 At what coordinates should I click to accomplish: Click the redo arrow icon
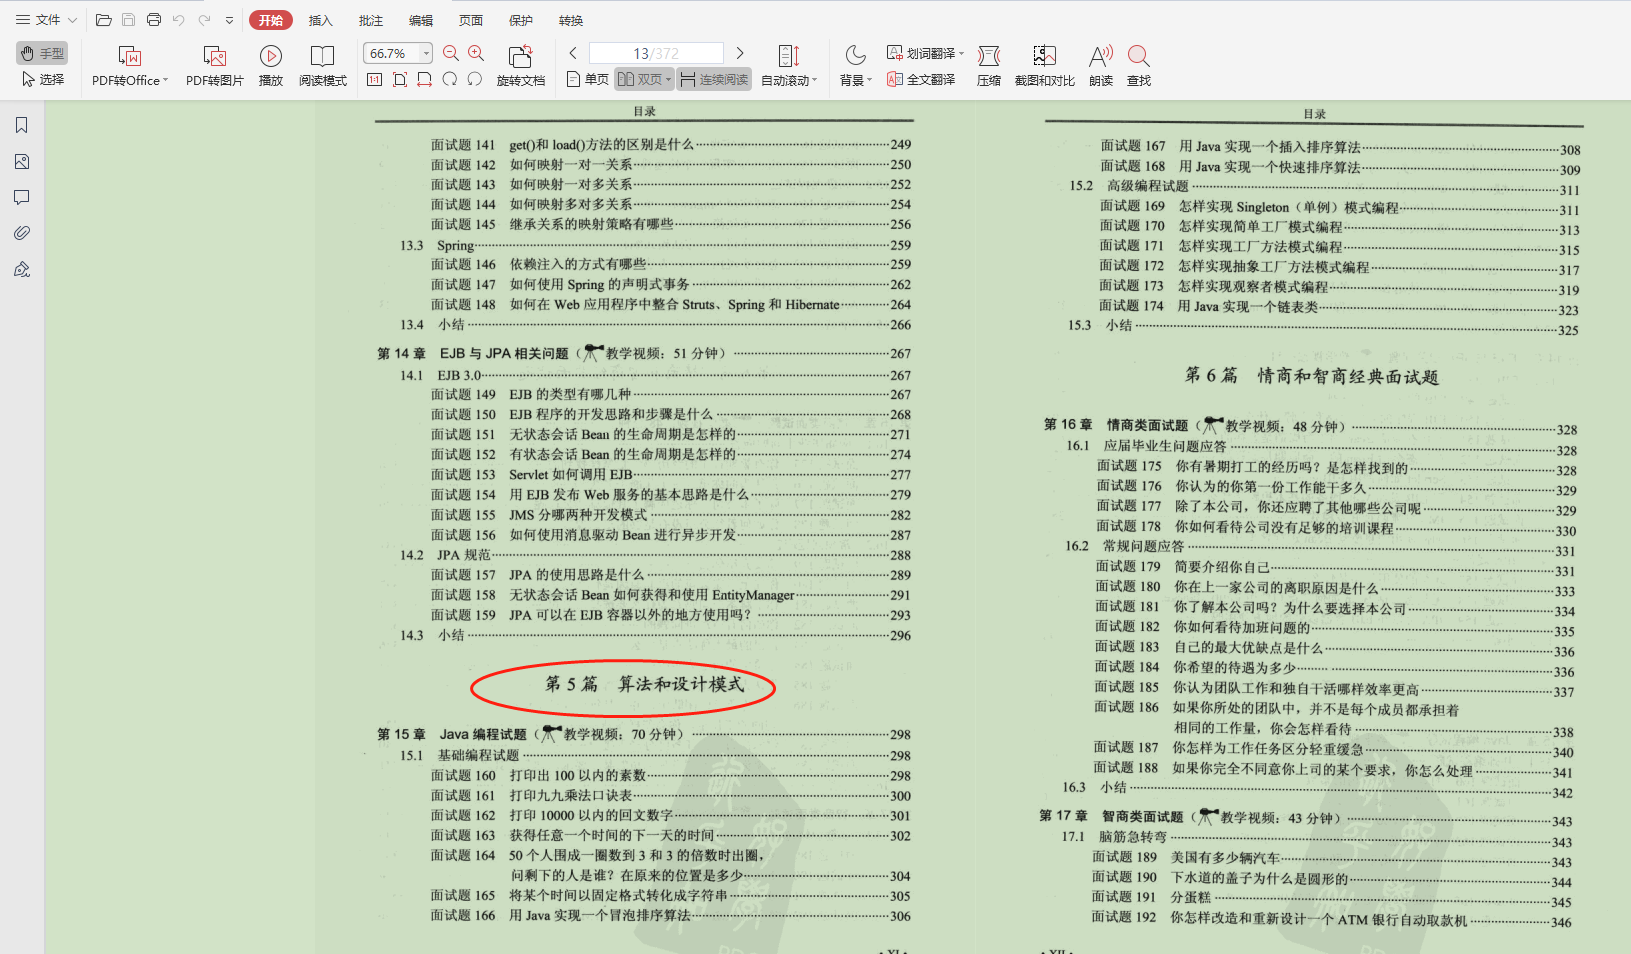tap(204, 20)
